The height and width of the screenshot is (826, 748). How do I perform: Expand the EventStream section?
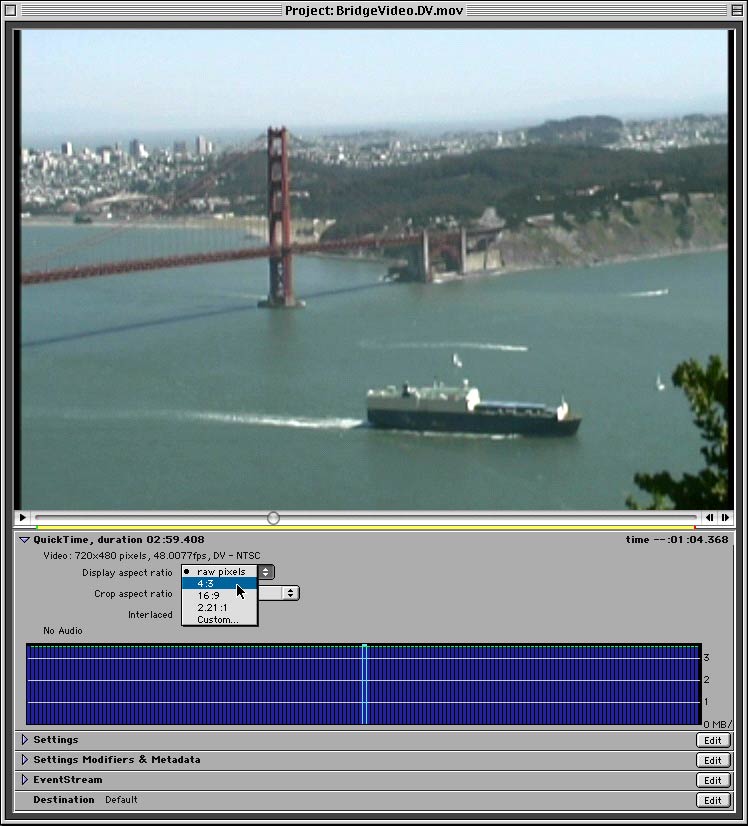click(25, 780)
